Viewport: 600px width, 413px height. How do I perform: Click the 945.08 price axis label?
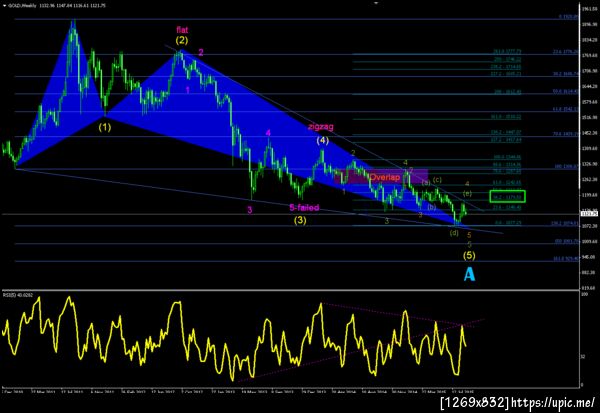tap(589, 257)
